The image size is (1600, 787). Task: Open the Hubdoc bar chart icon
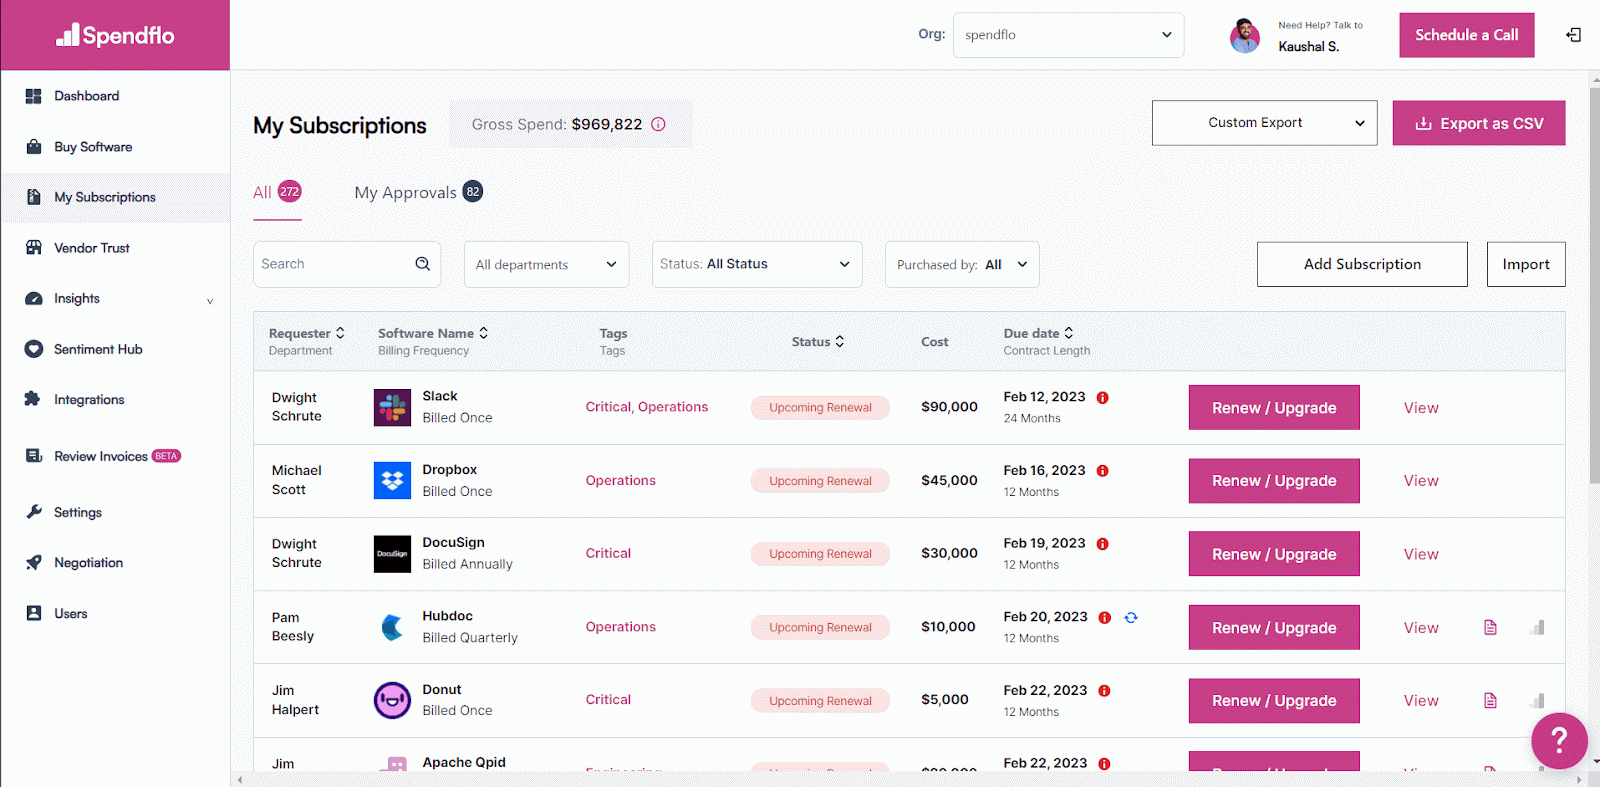tap(1538, 627)
